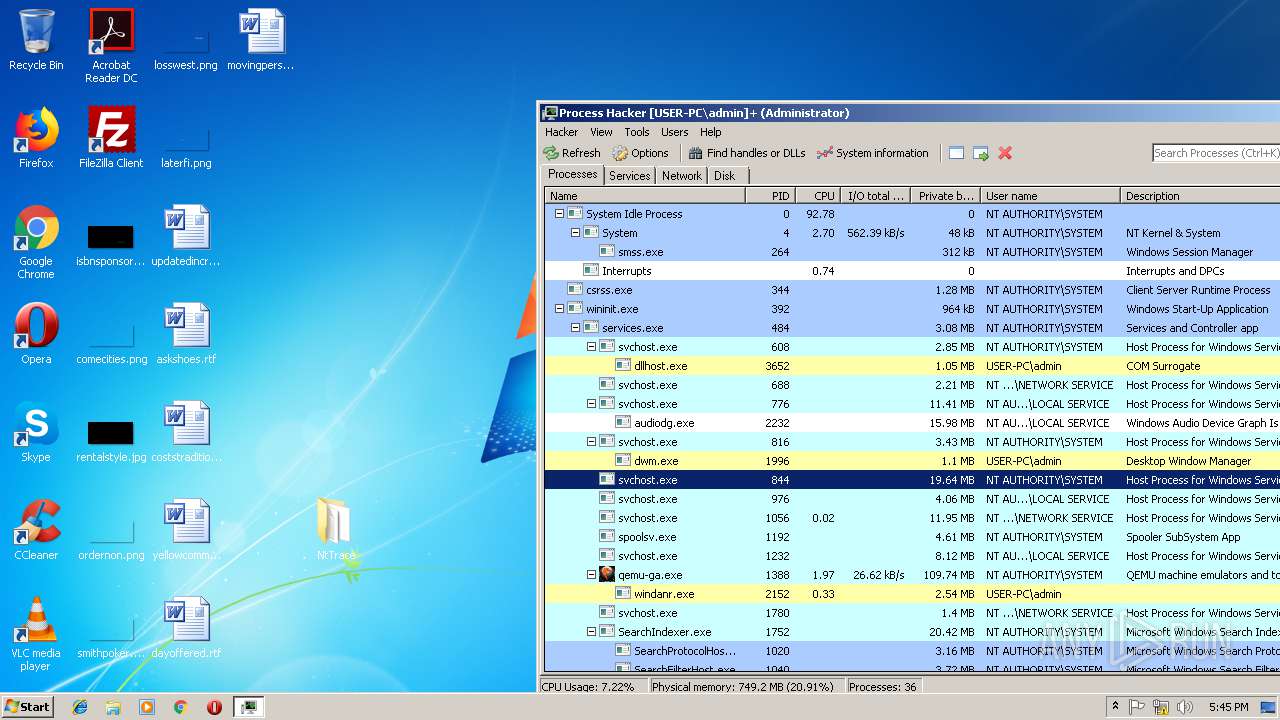Screen dimensions: 1280x720
Task: Click the Search Processes input field
Action: (x=1216, y=153)
